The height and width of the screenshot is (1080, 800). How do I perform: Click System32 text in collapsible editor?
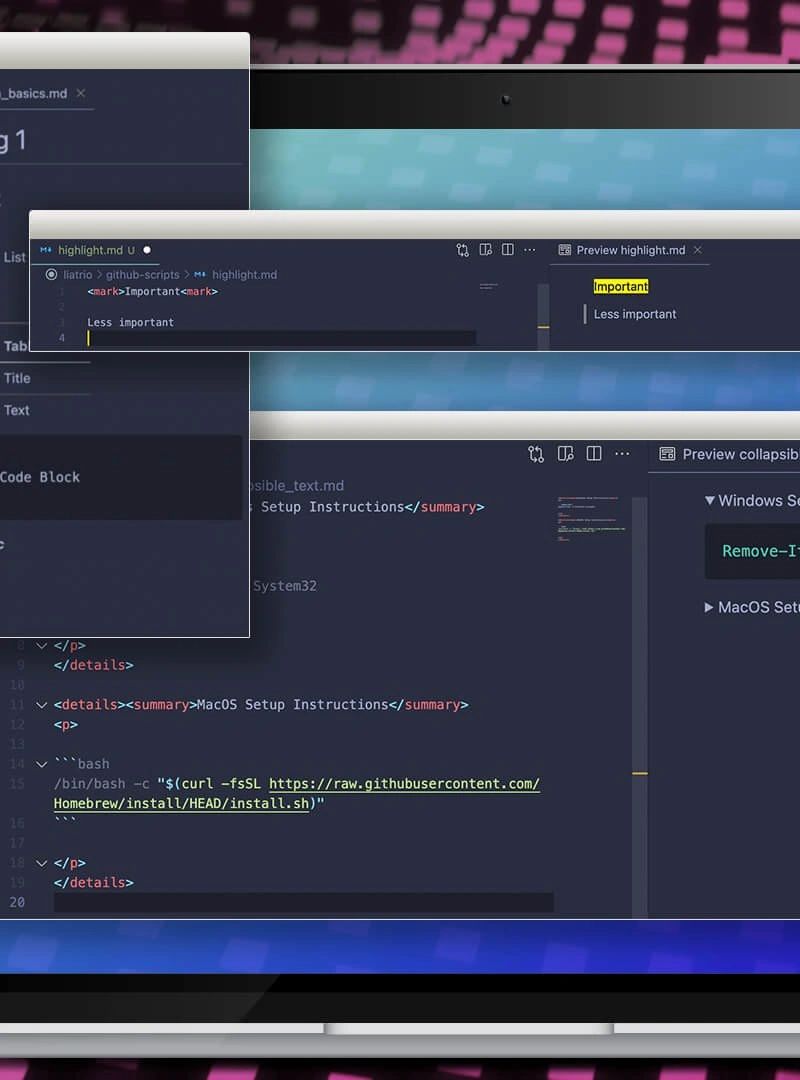285,586
